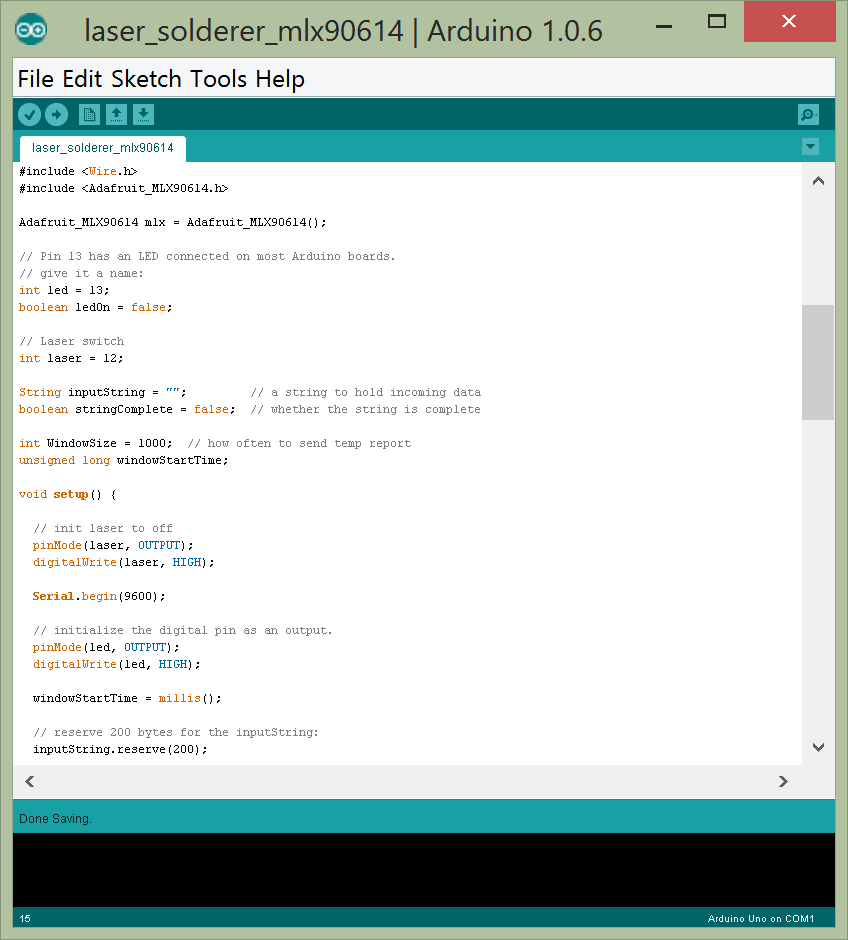Maximize the Arduino window
Image resolution: width=848 pixels, height=940 pixels.
(x=717, y=22)
